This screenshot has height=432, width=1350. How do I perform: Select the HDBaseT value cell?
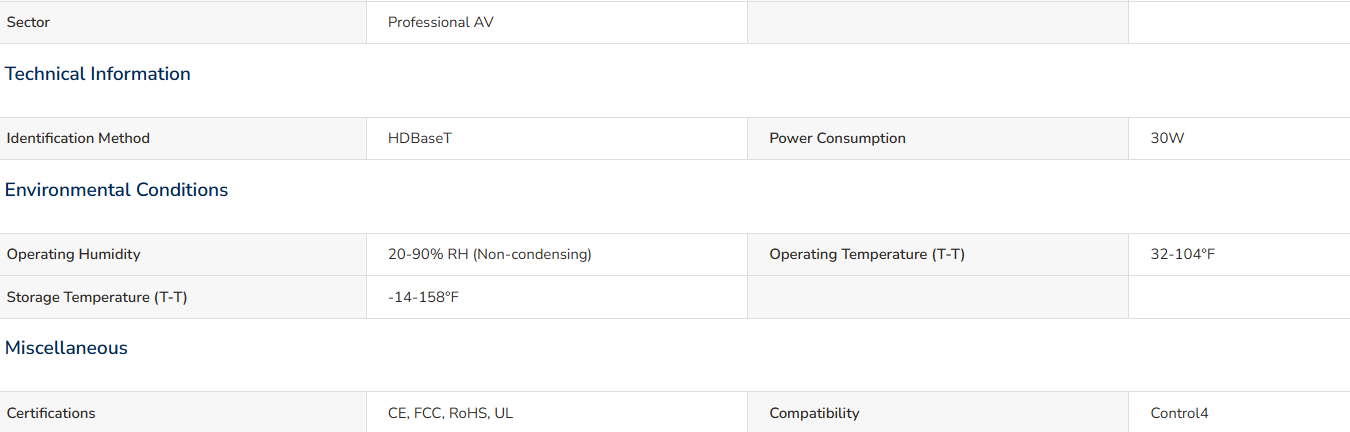557,138
